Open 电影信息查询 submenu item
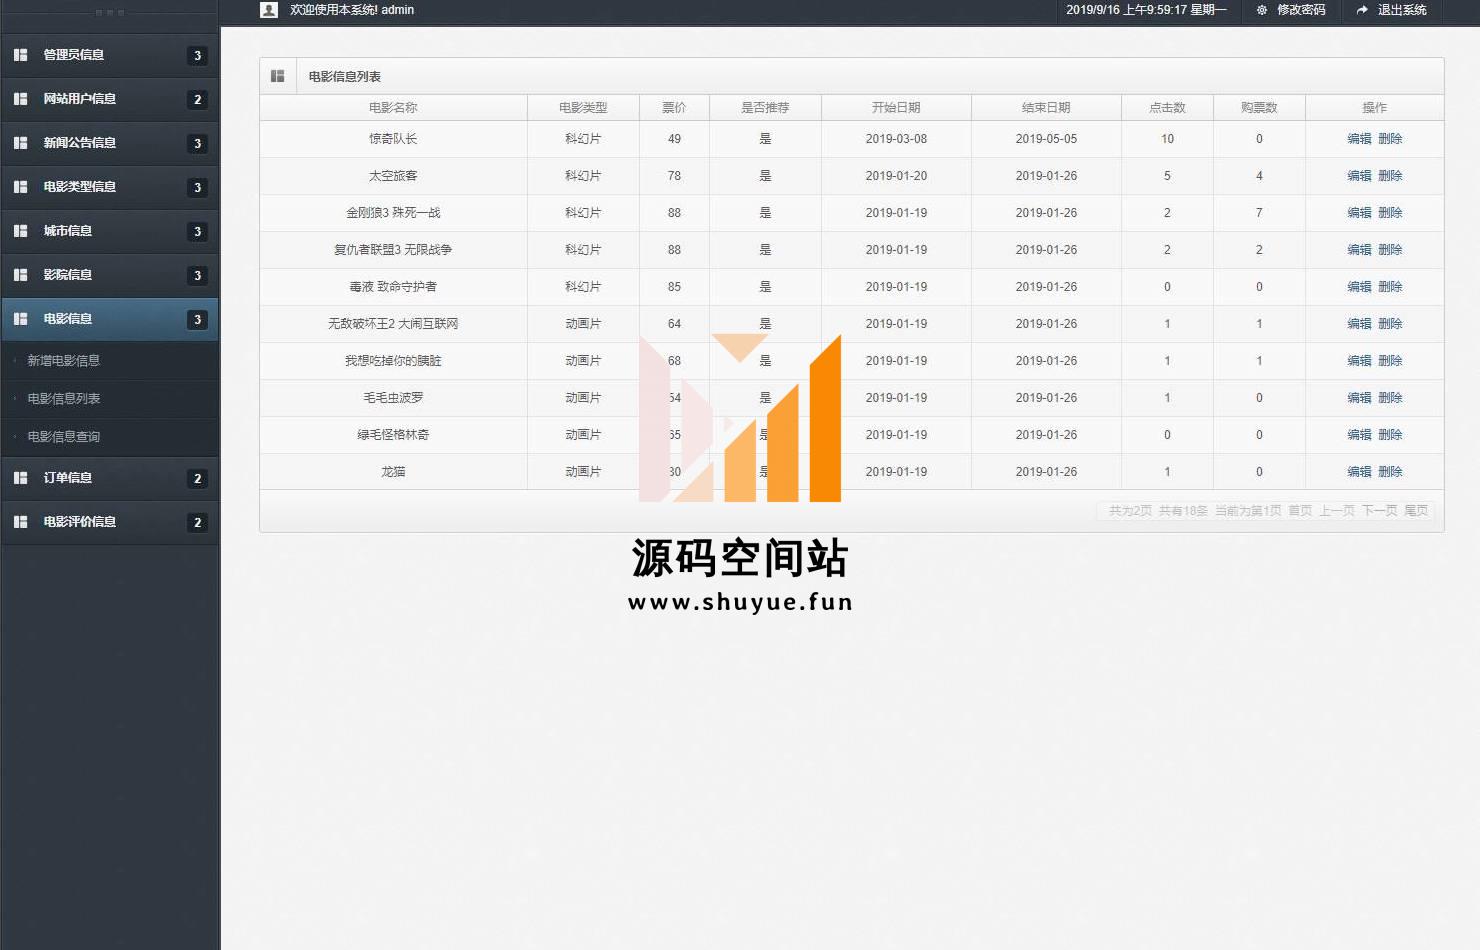 [63, 436]
